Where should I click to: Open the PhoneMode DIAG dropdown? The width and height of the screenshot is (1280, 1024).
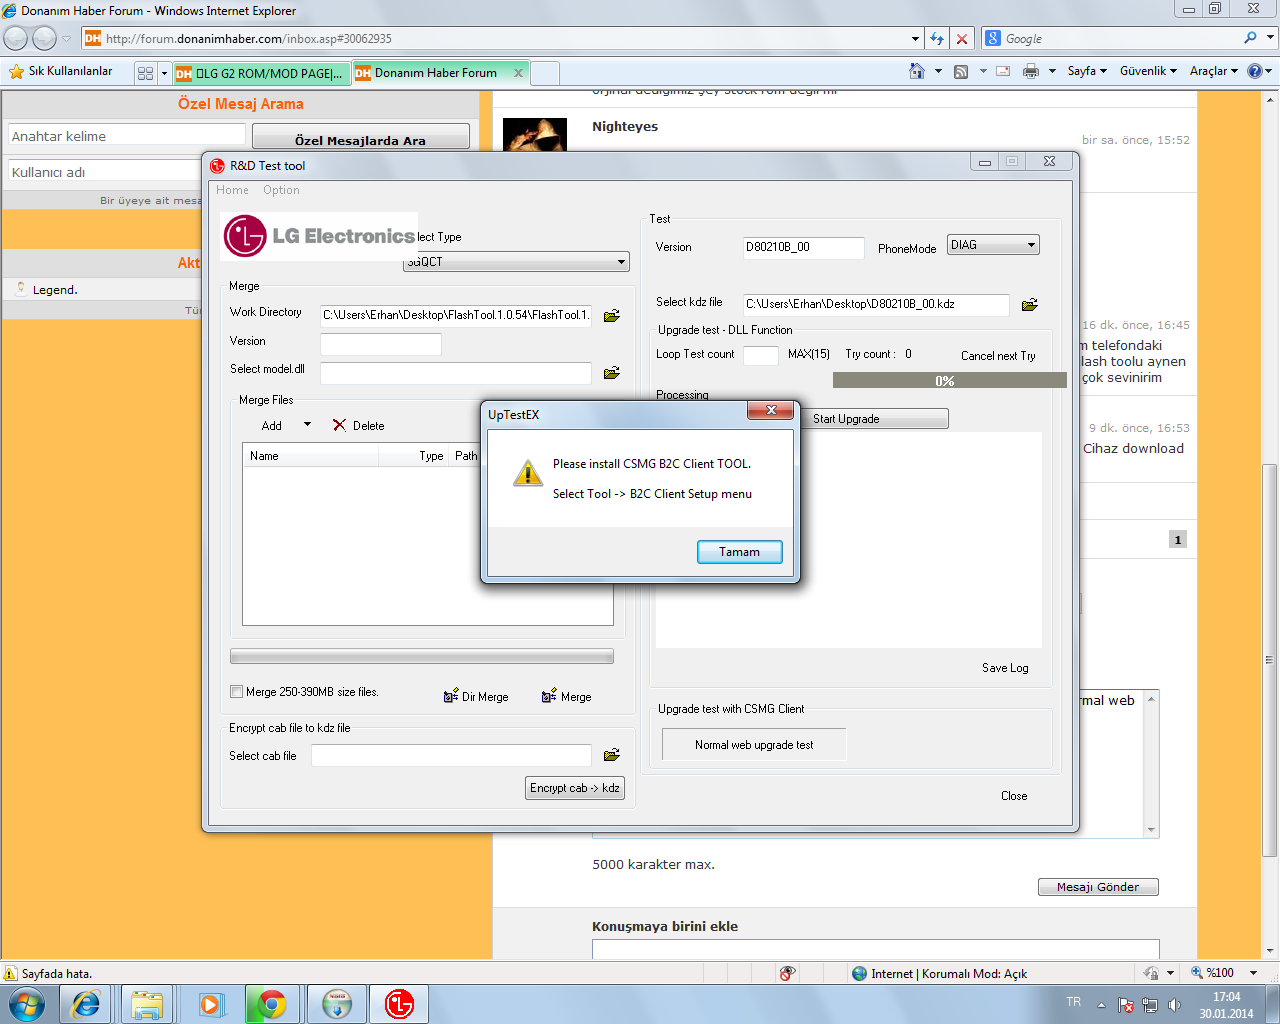pos(993,245)
